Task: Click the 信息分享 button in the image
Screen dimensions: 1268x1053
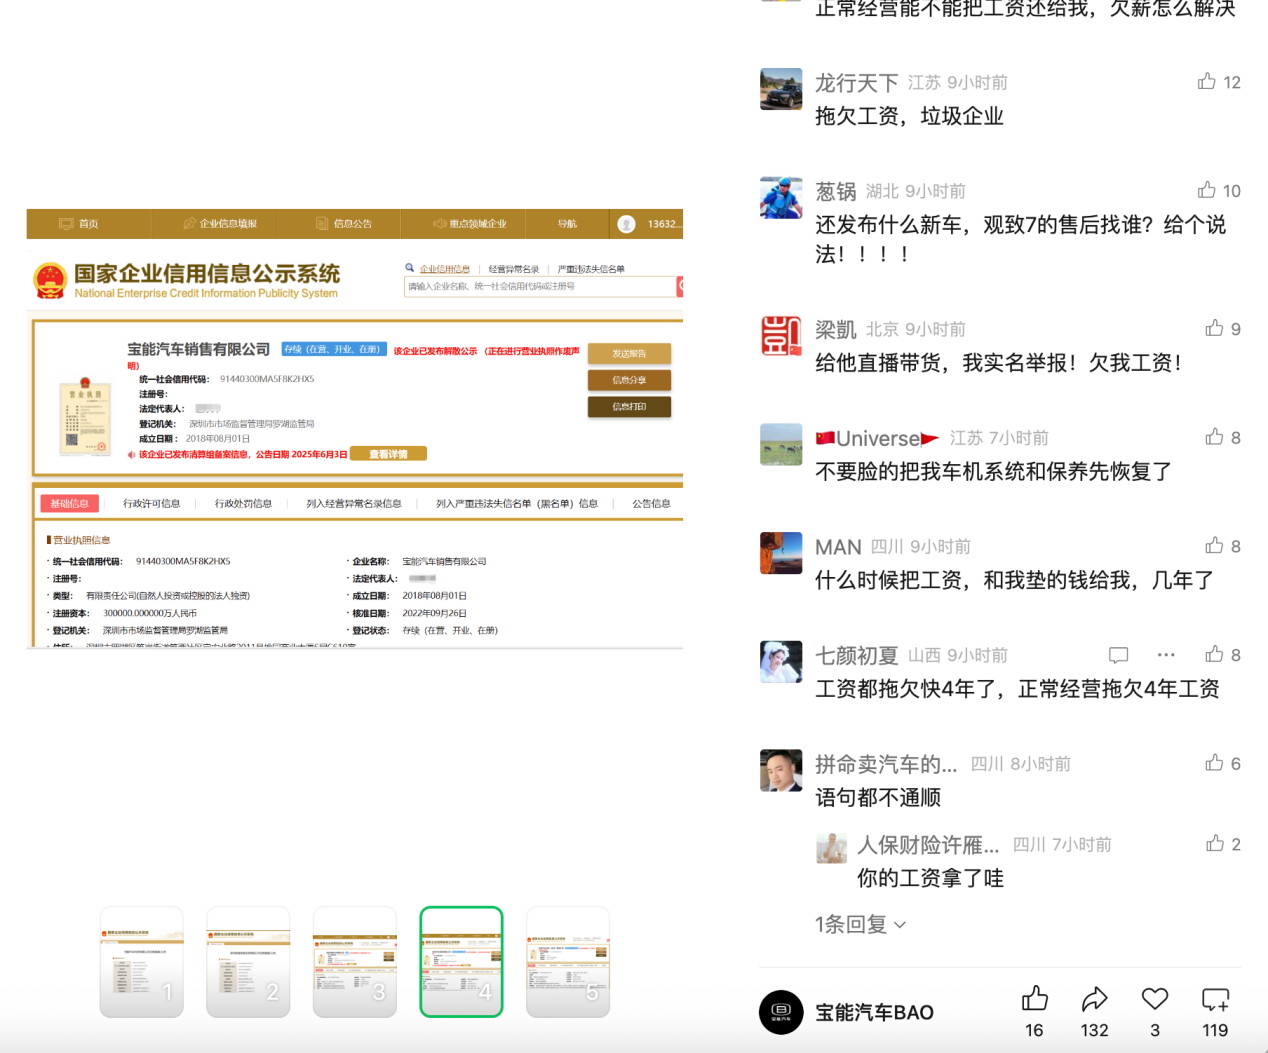Action: point(629,380)
